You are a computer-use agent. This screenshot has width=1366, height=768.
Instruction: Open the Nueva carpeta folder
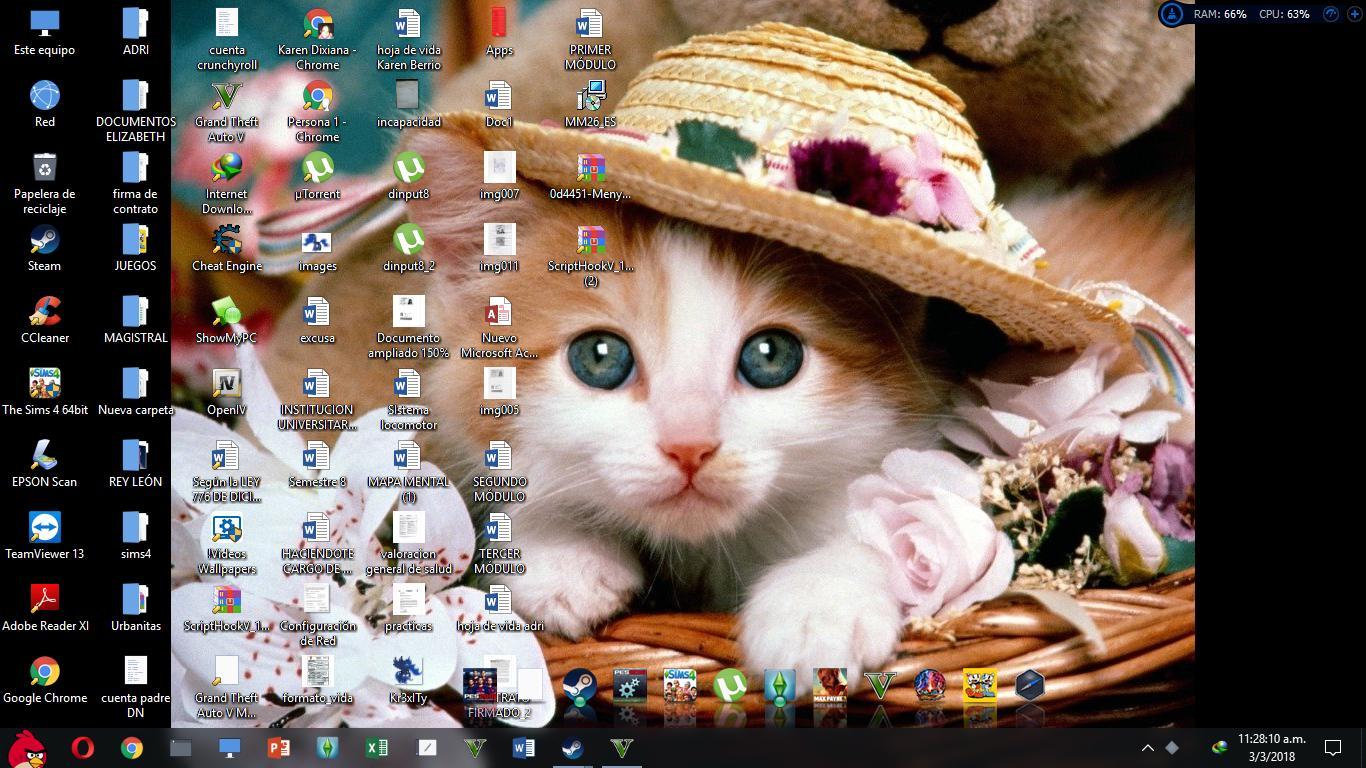136,391
